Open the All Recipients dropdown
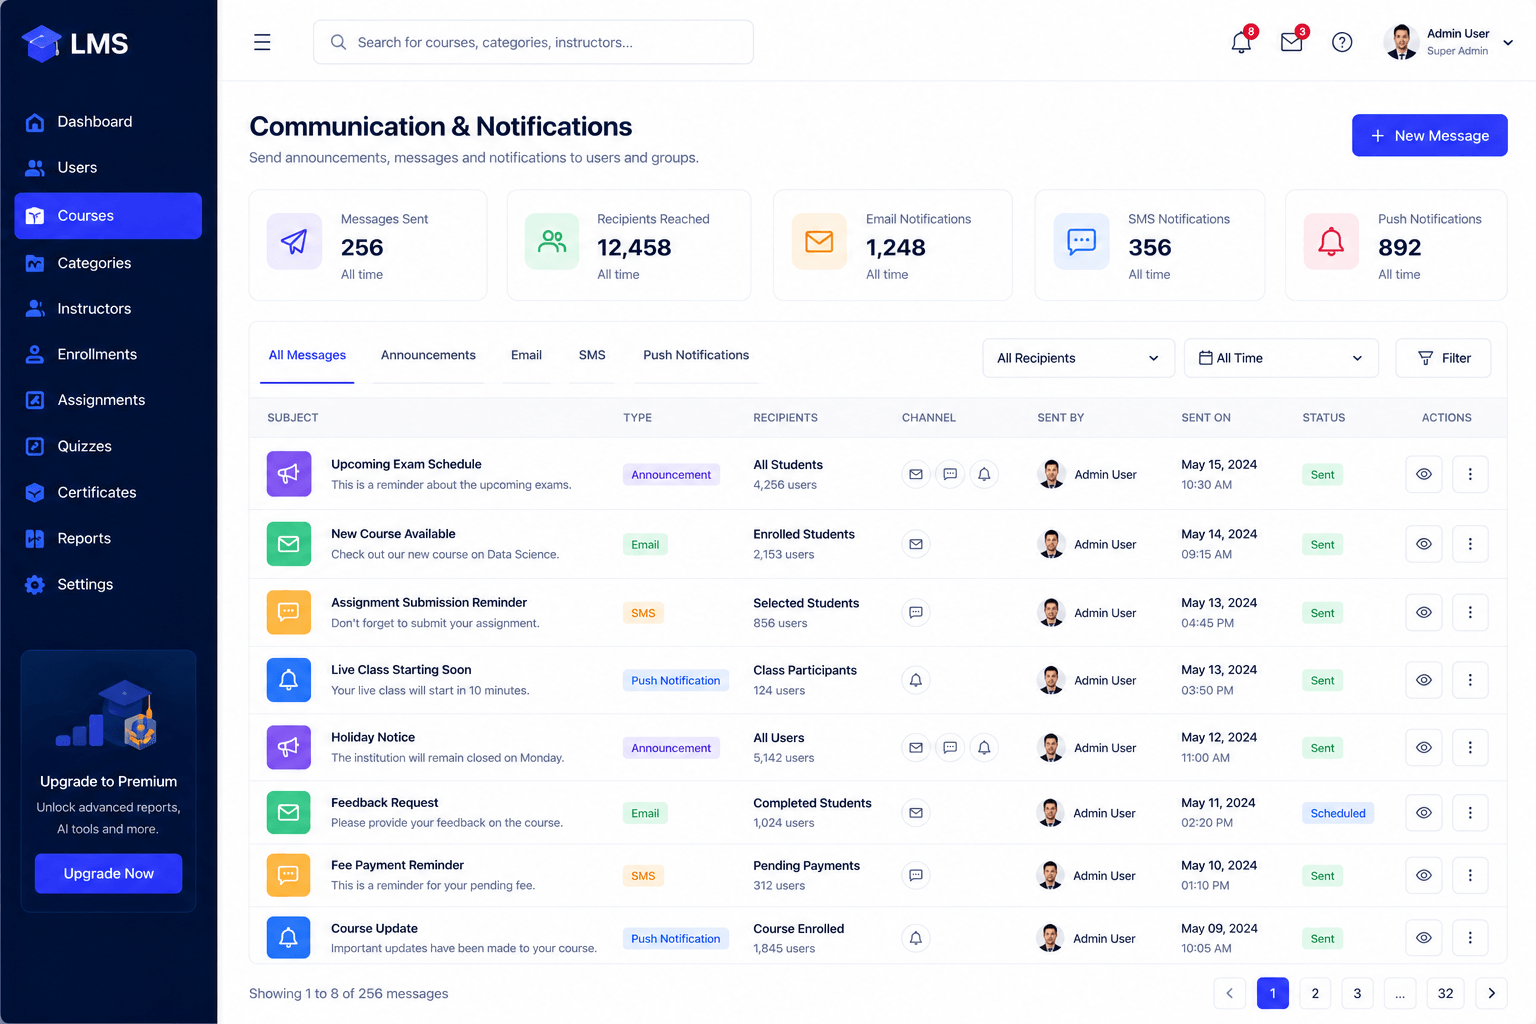Viewport: 1536px width, 1024px height. pos(1078,358)
